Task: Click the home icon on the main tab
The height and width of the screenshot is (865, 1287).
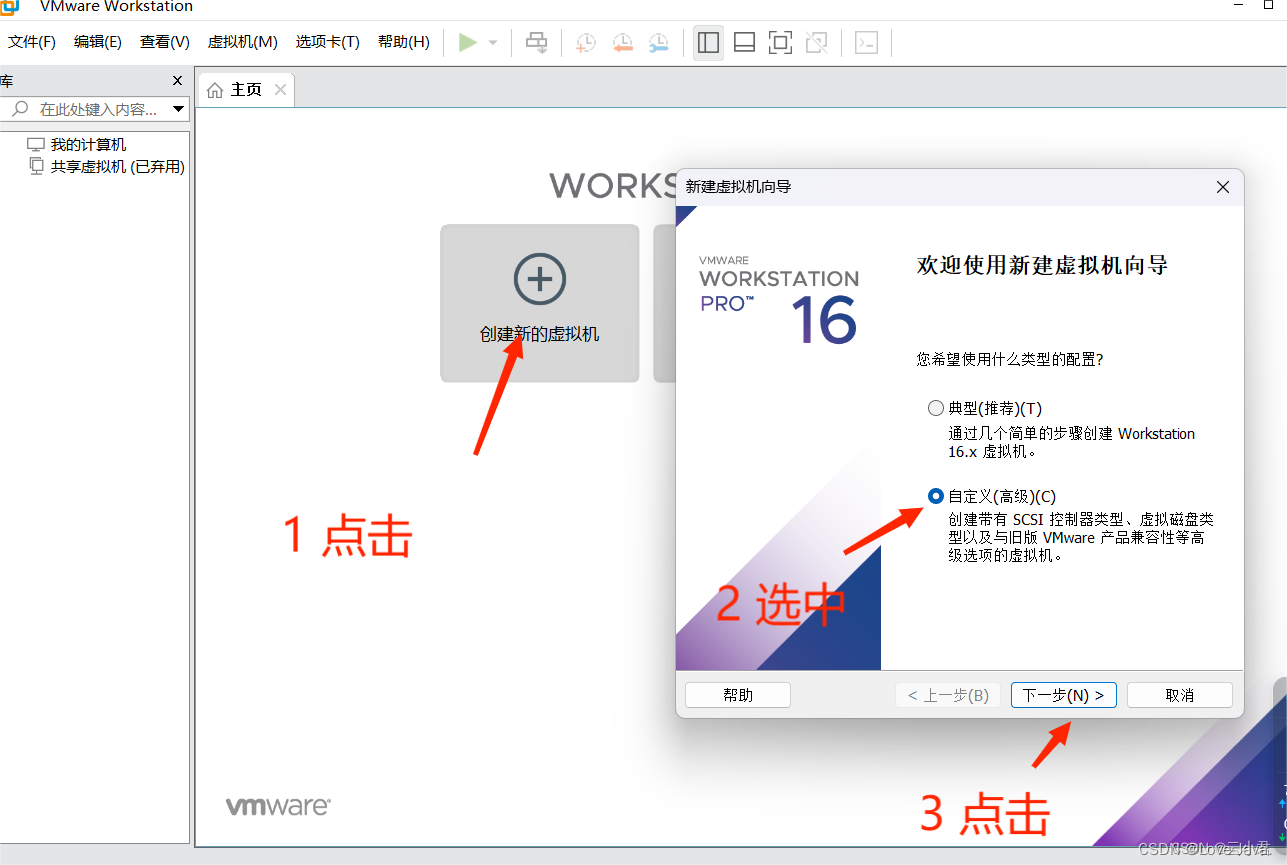Action: [x=215, y=90]
